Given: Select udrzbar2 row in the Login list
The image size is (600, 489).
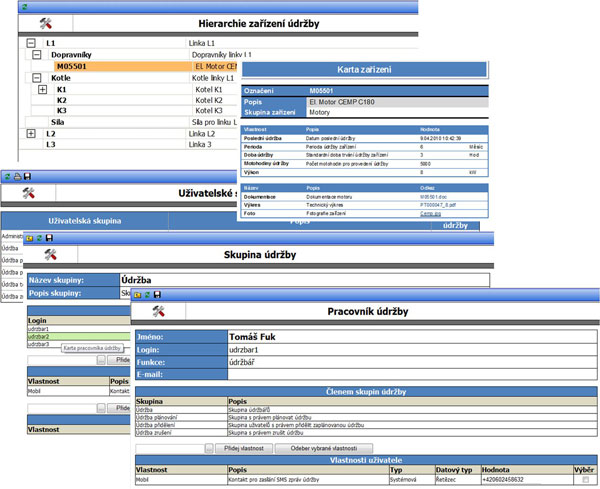Looking at the screenshot, I should point(79,337).
